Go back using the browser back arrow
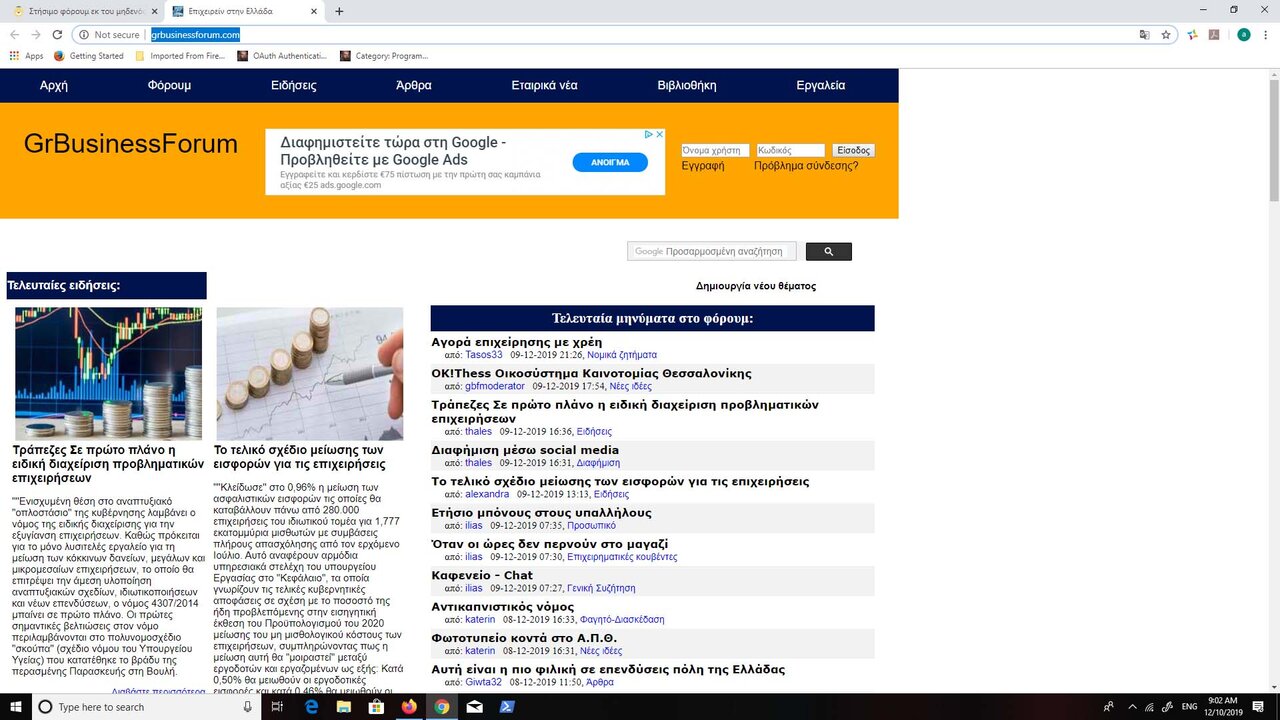The width and height of the screenshot is (1280, 720). tap(14, 35)
